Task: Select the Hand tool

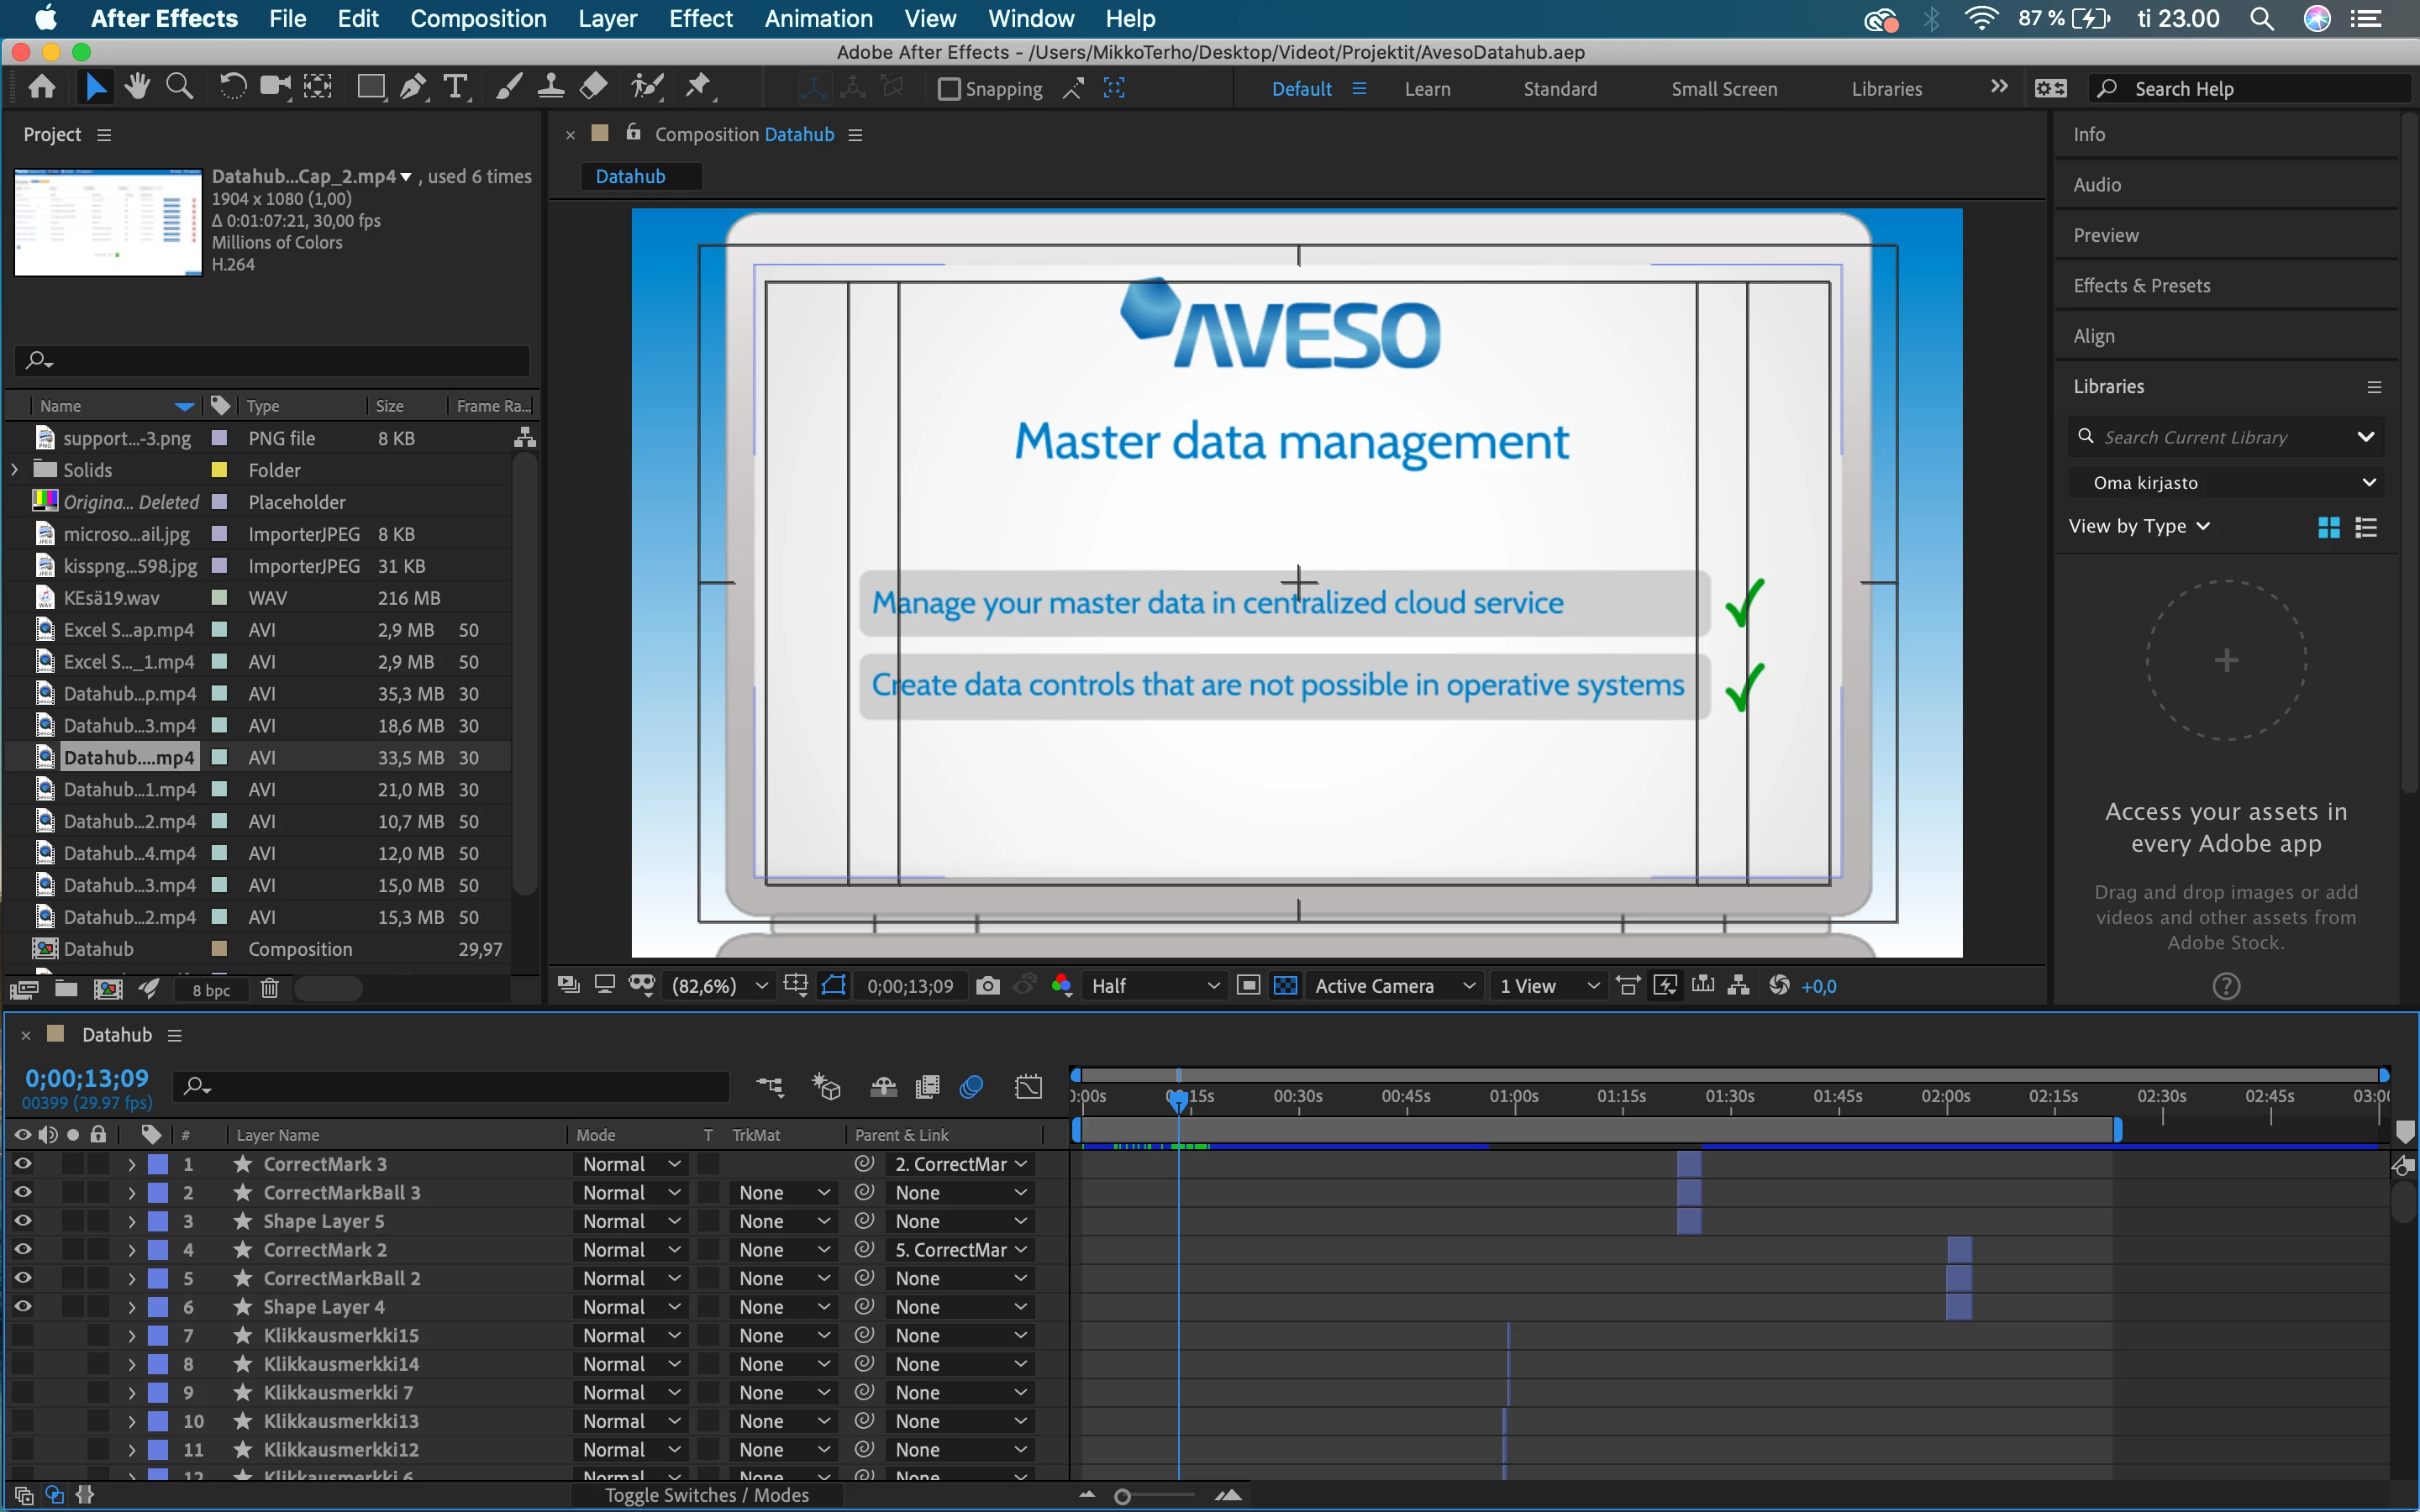Action: point(137,88)
